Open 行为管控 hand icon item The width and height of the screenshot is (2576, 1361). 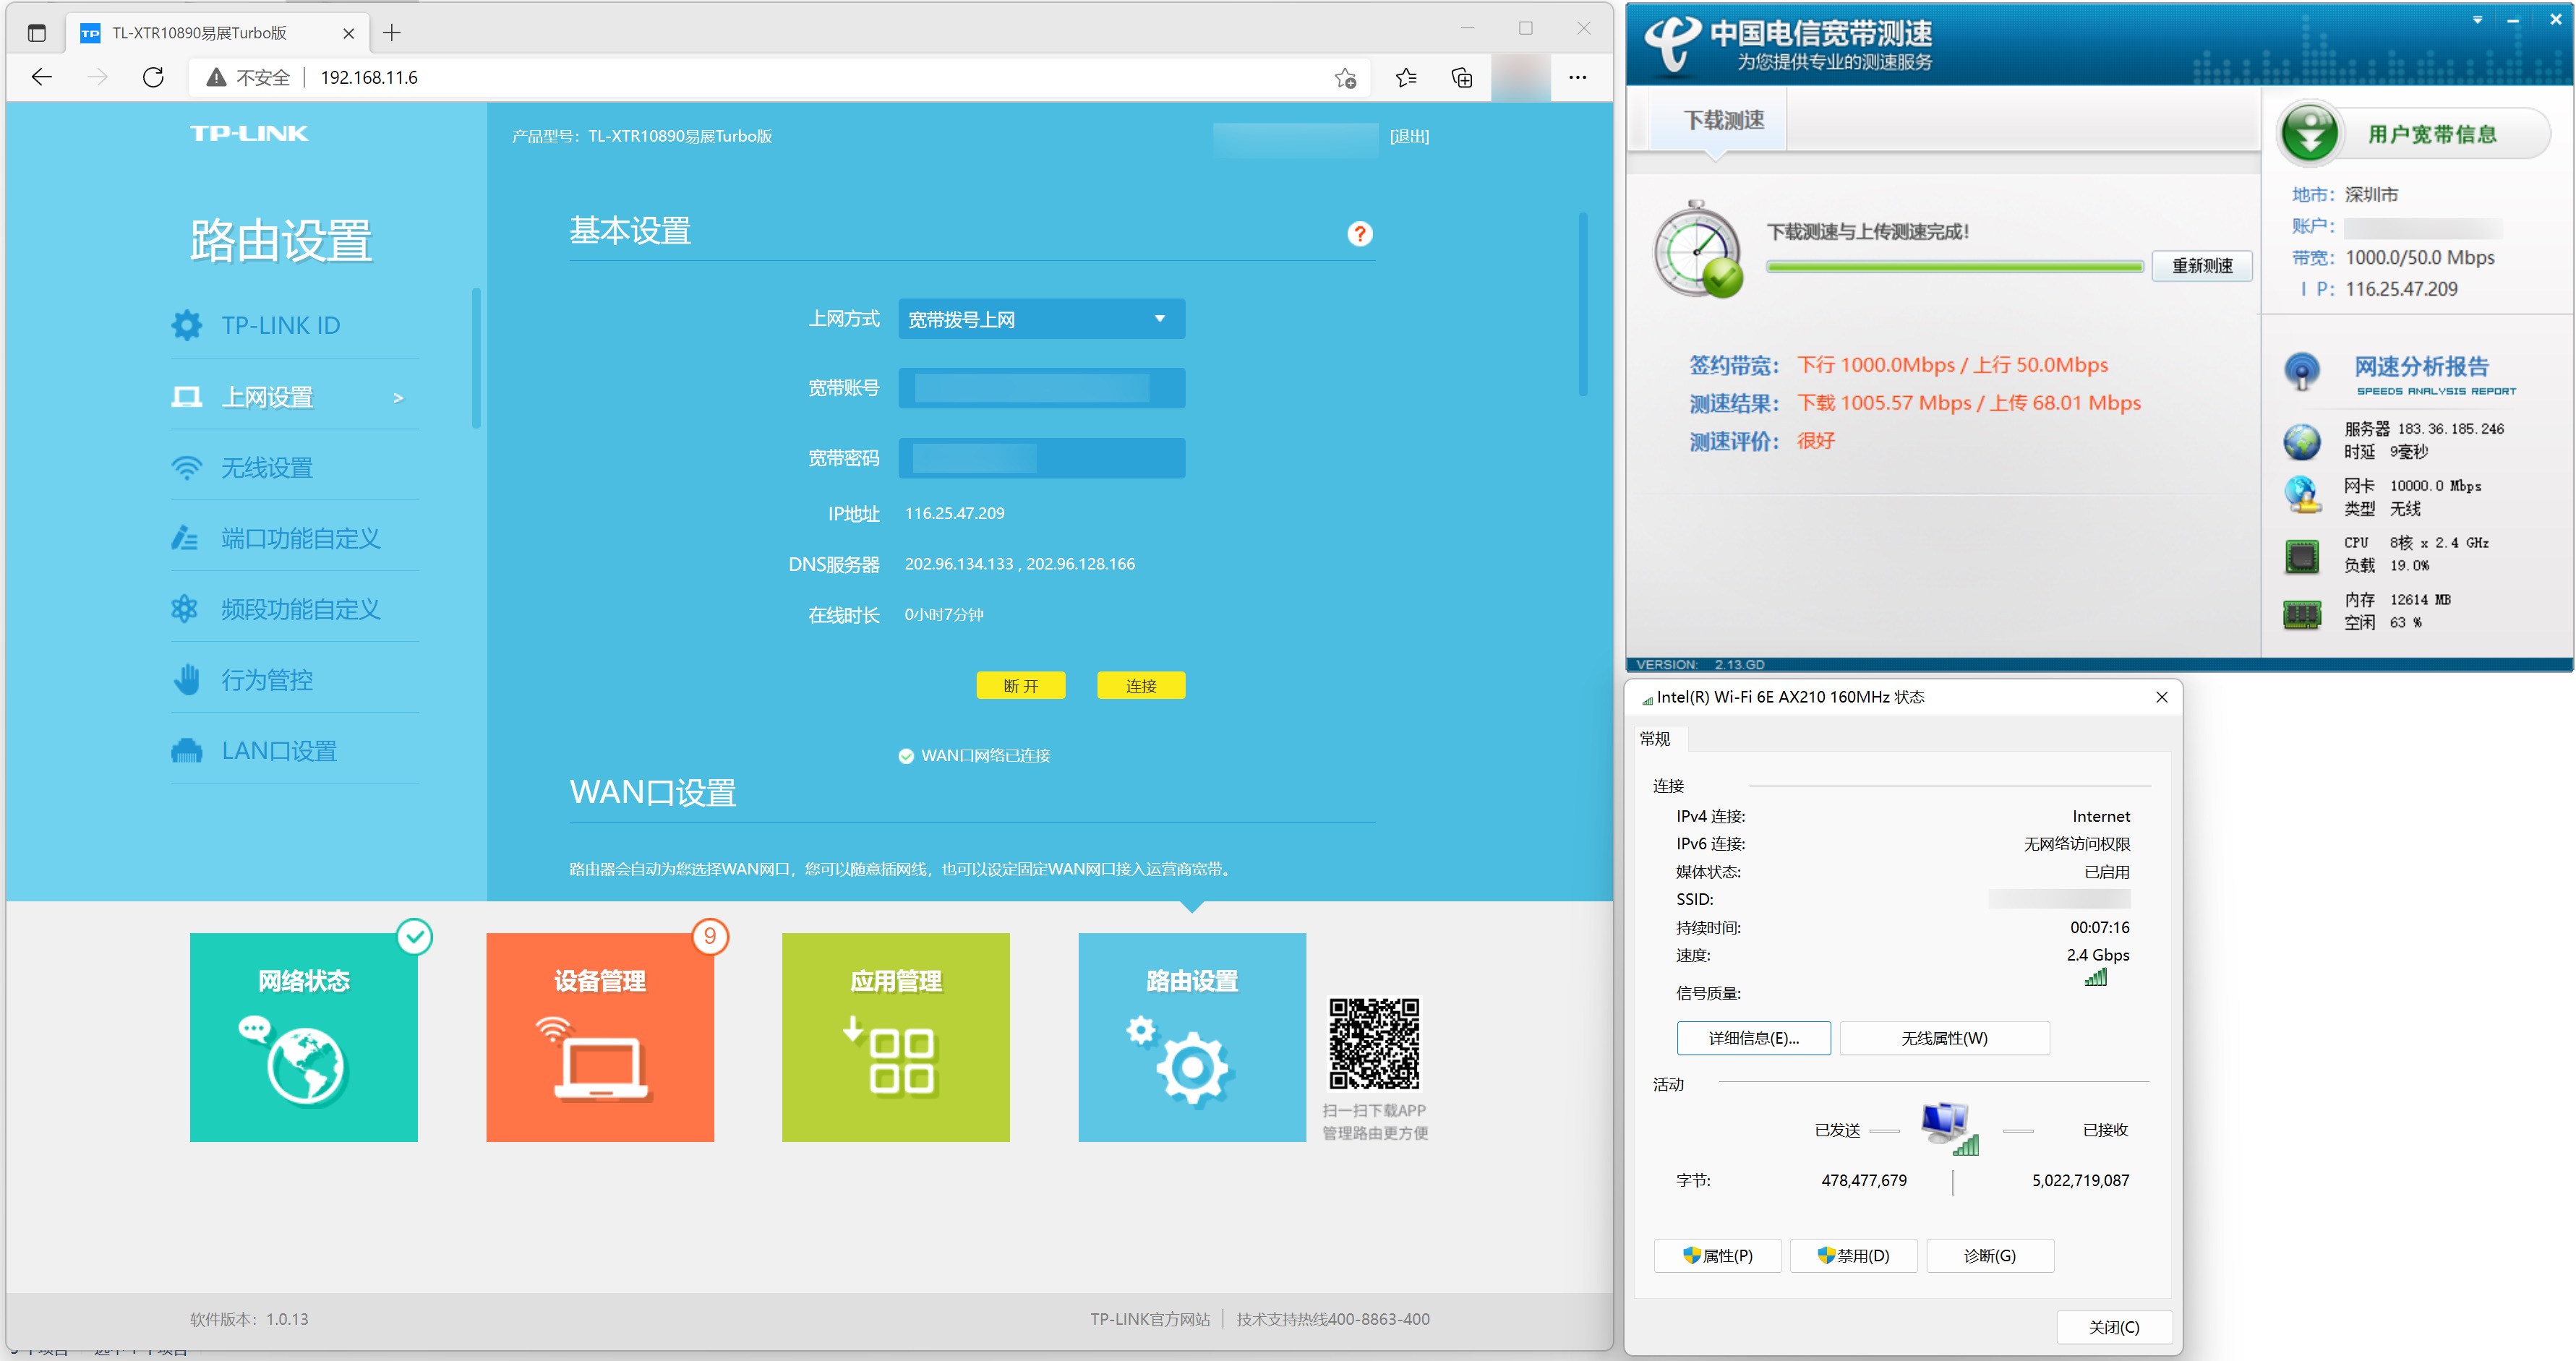(266, 680)
